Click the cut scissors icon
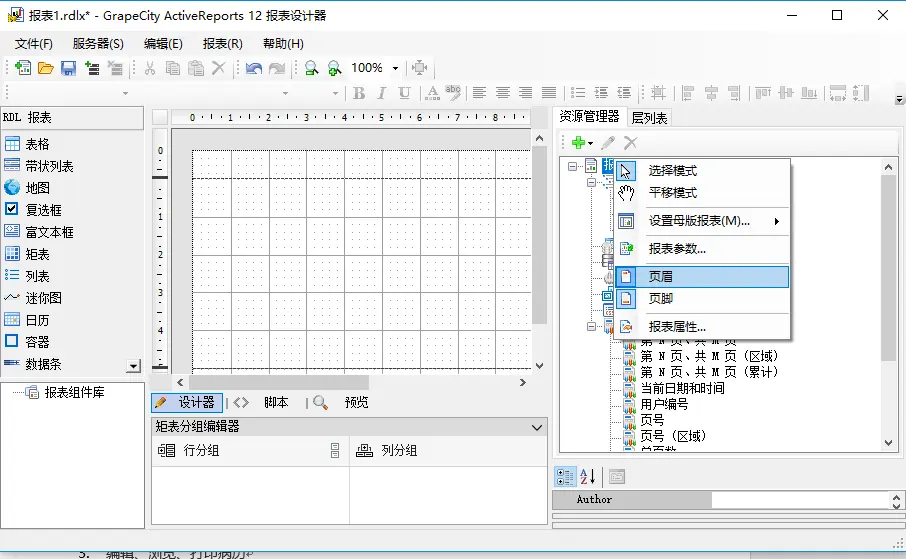 150,68
